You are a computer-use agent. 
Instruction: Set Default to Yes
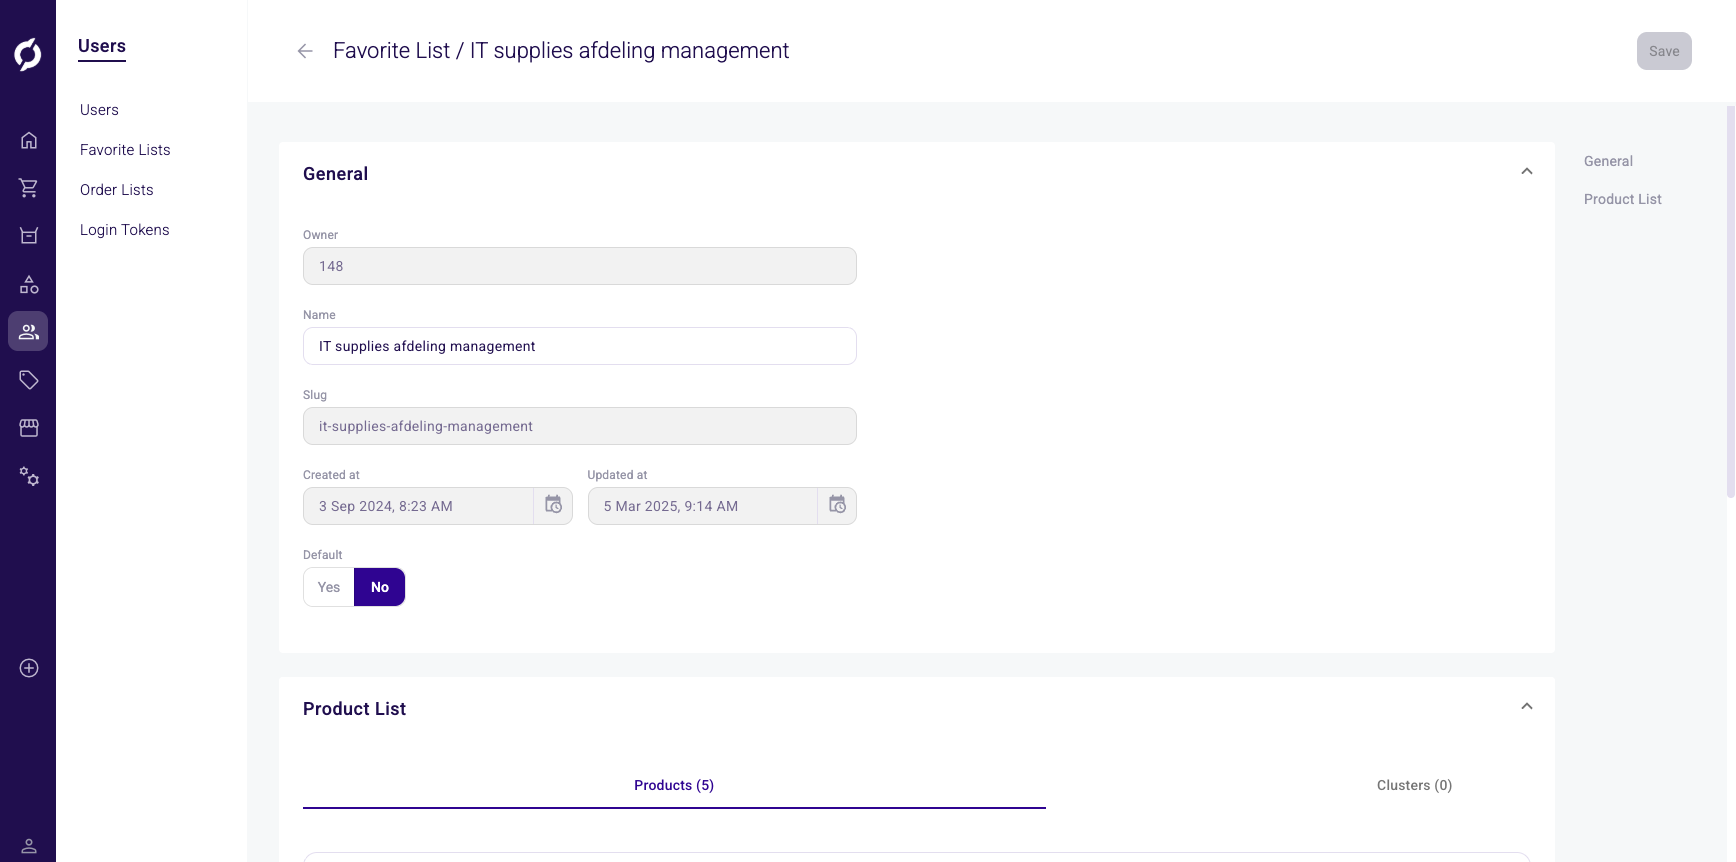(329, 587)
